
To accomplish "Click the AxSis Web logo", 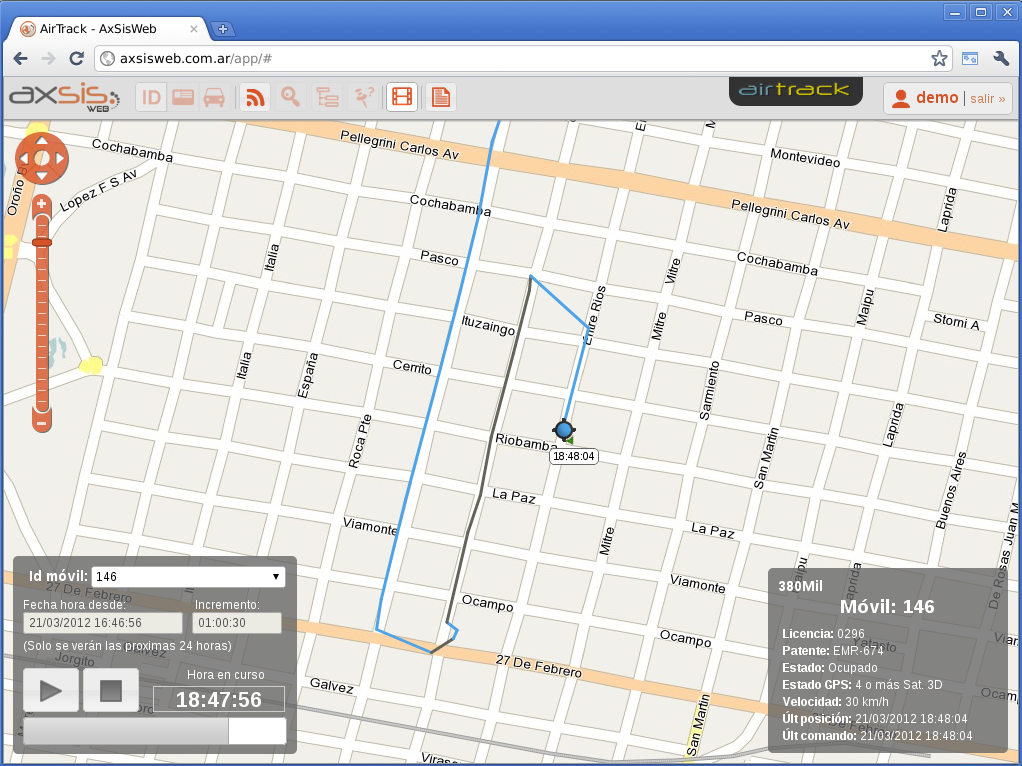I will [64, 97].
